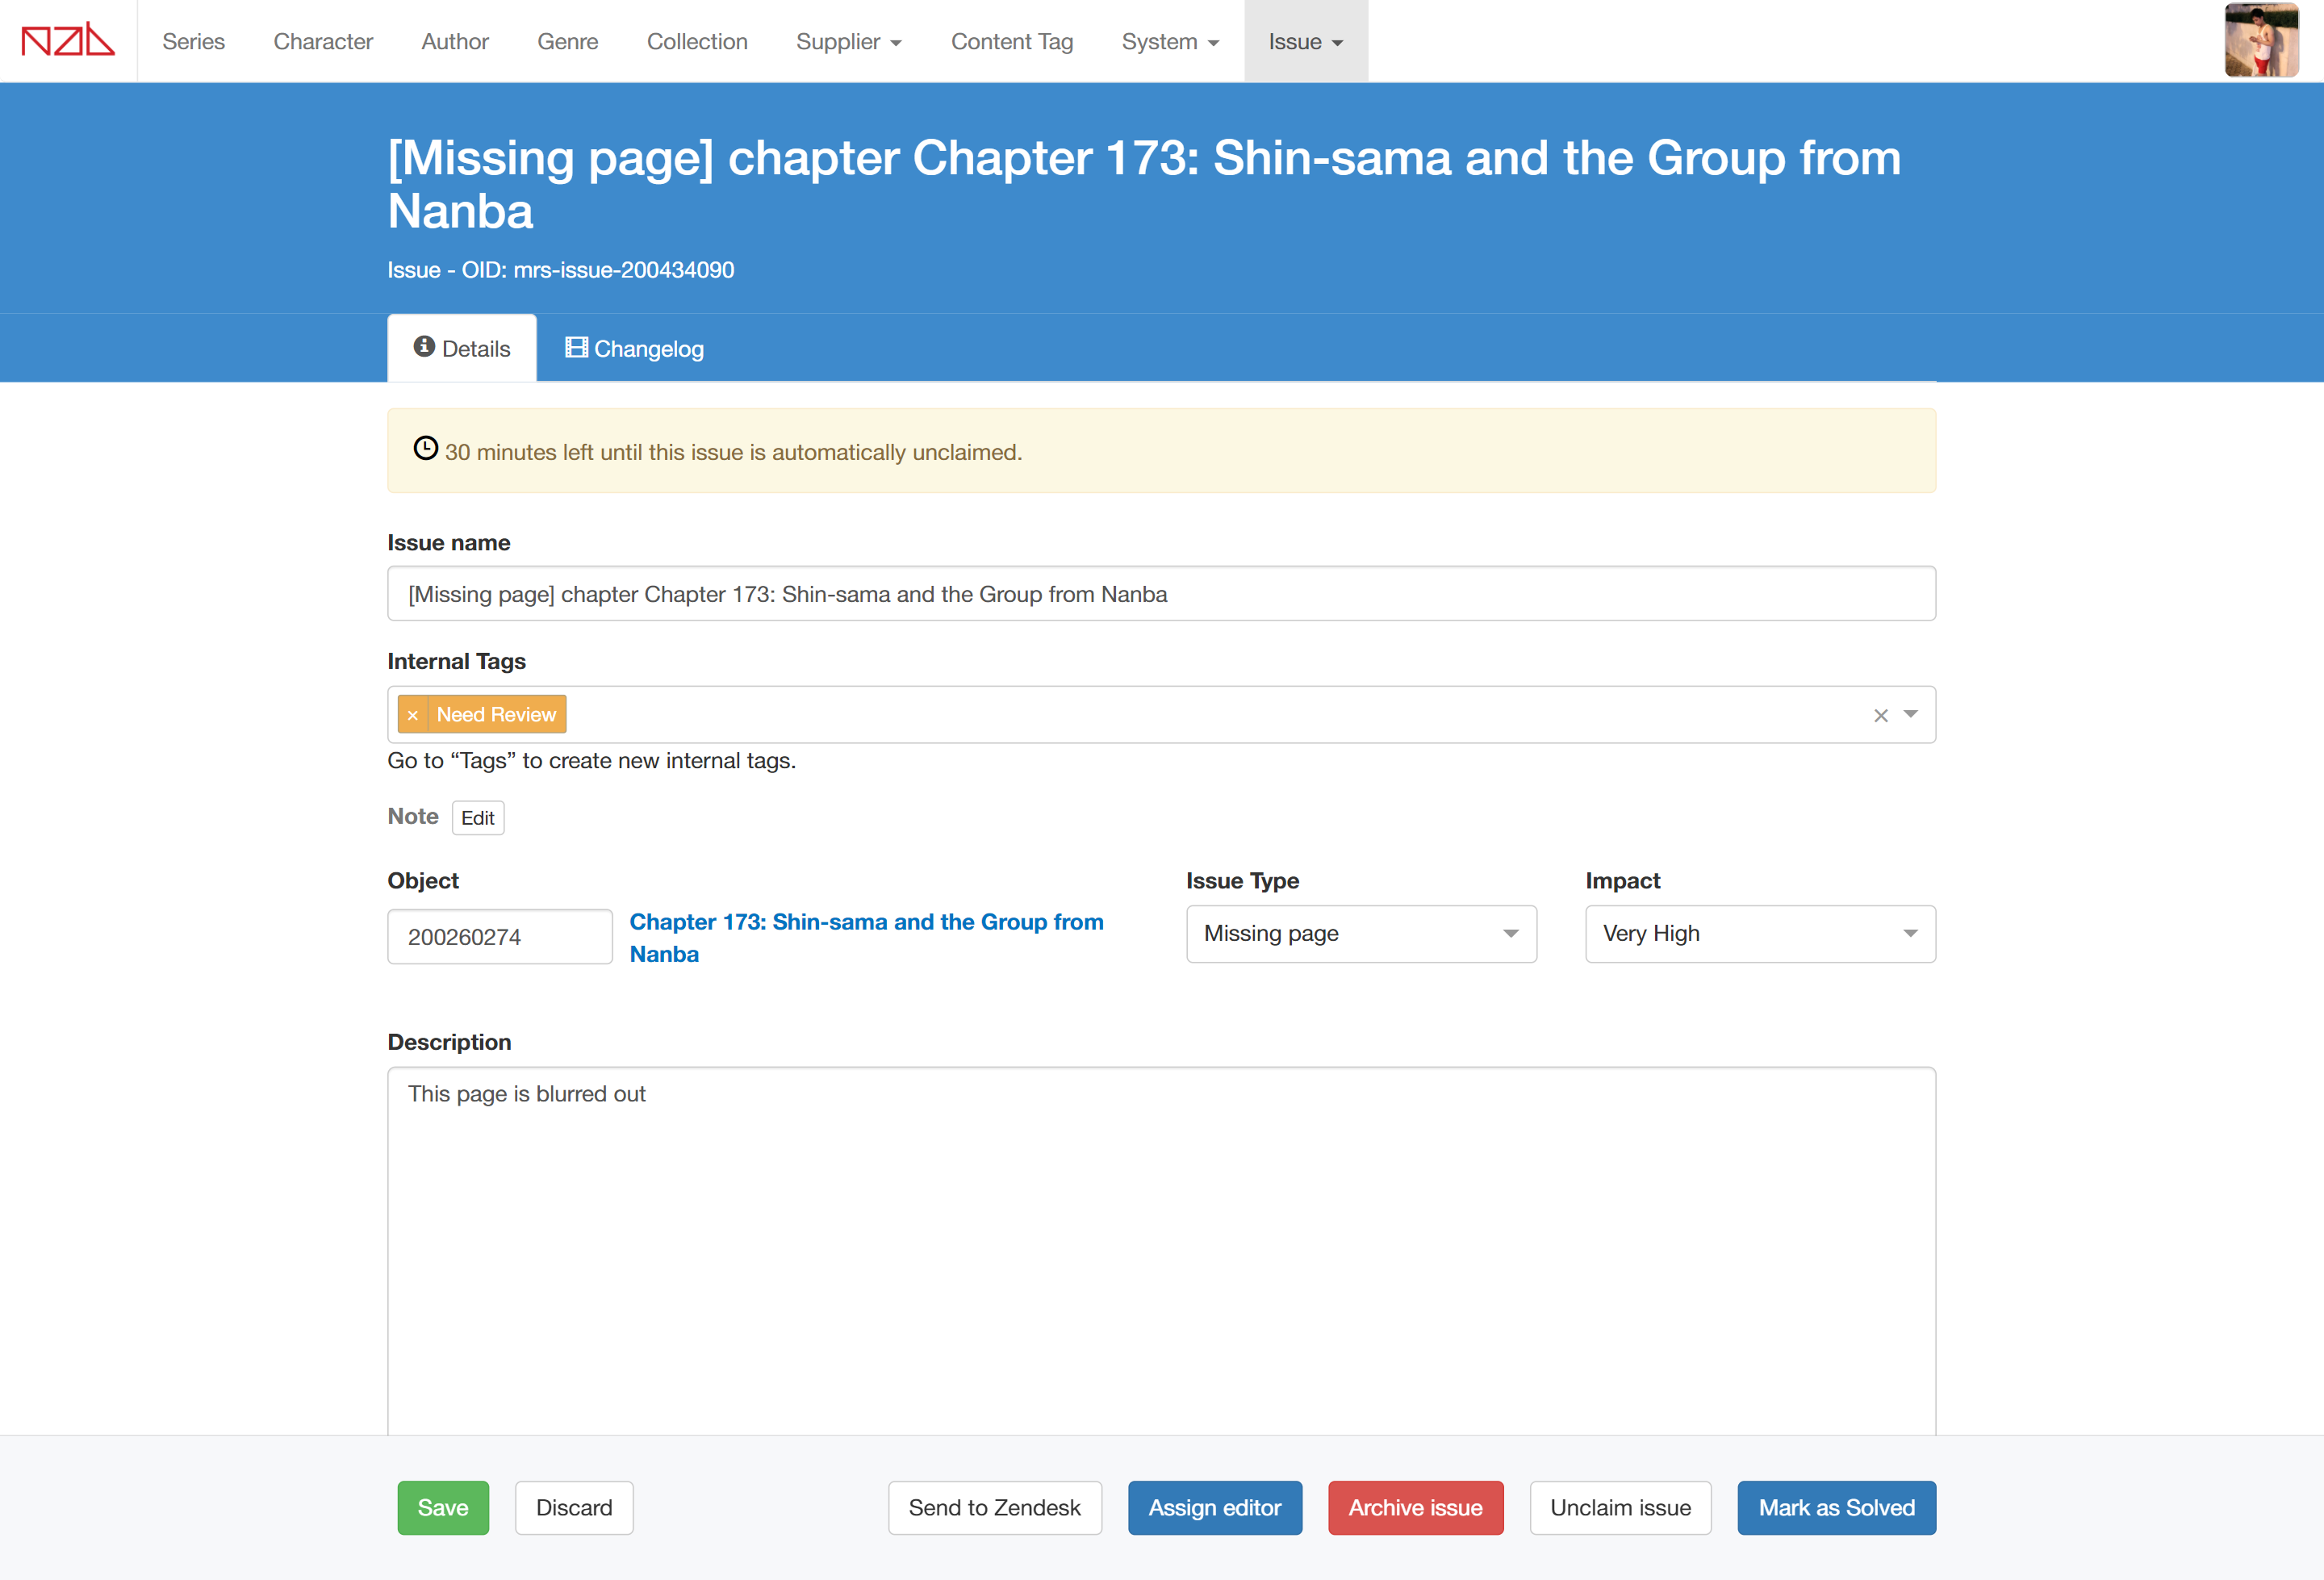Select the Details tab
The image size is (2324, 1580).
(462, 349)
